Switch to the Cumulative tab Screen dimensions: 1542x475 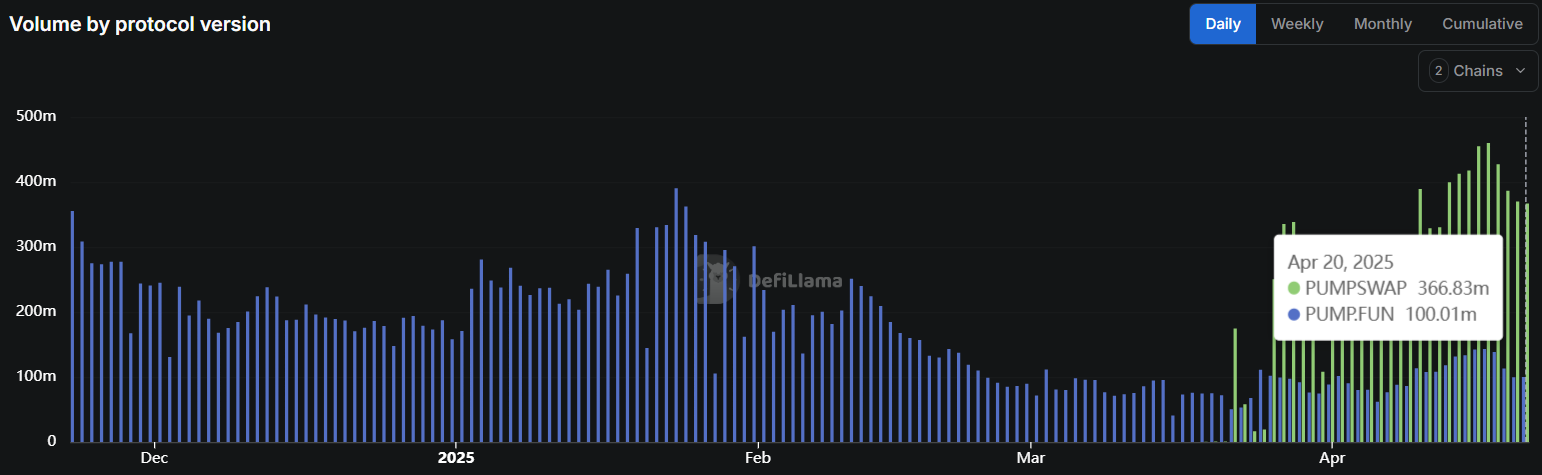pos(1482,24)
